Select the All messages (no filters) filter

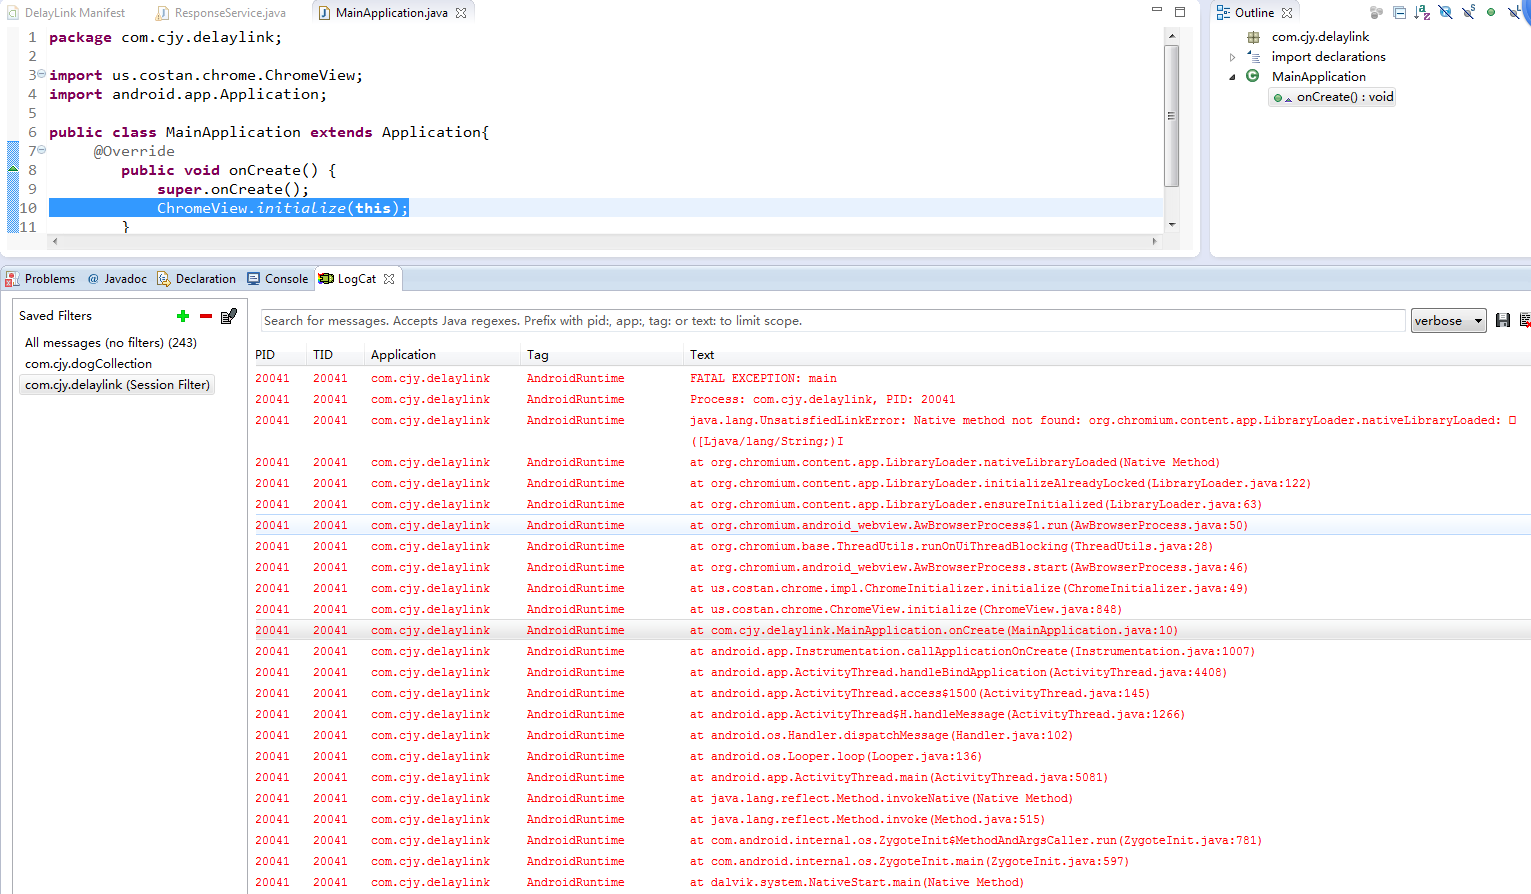click(x=111, y=342)
